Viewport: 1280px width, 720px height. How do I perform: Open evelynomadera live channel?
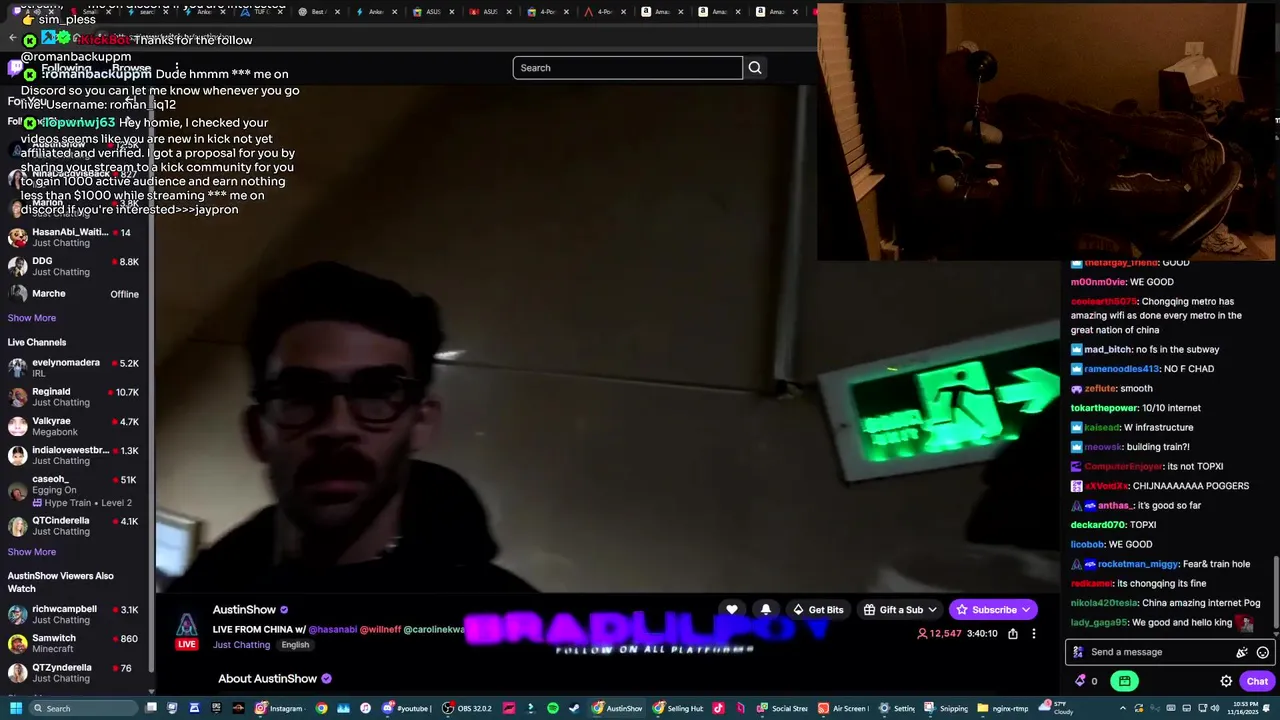[76, 368]
